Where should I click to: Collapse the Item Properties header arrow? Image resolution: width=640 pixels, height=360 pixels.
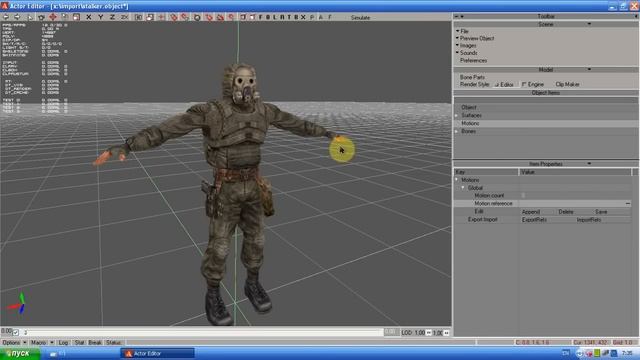coord(589,164)
